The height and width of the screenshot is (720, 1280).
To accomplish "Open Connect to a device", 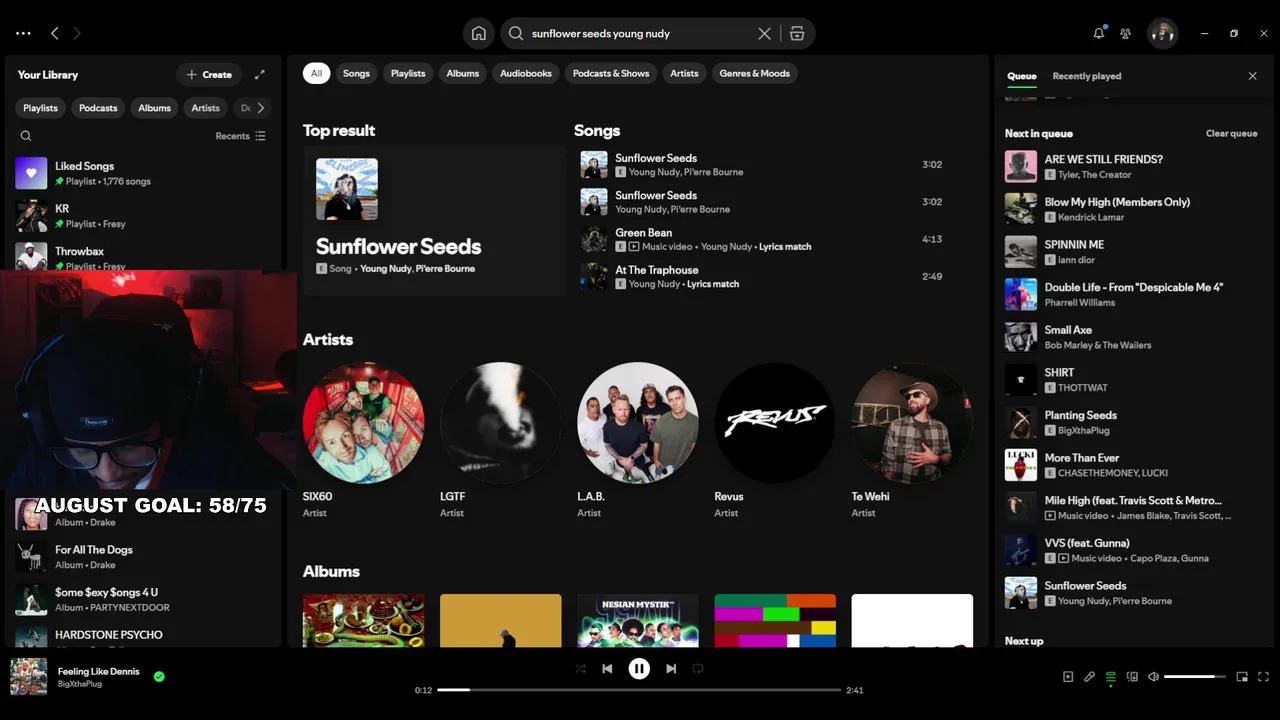I will tap(1132, 677).
